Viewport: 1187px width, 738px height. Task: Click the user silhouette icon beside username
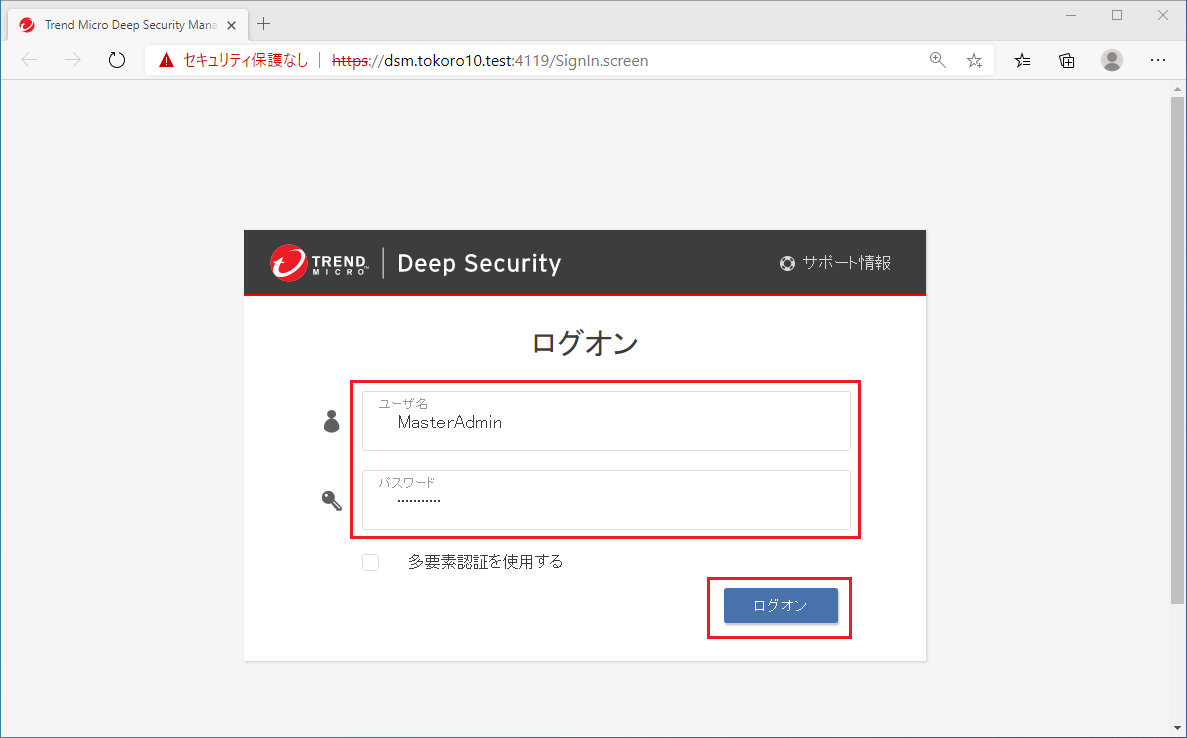coord(332,422)
